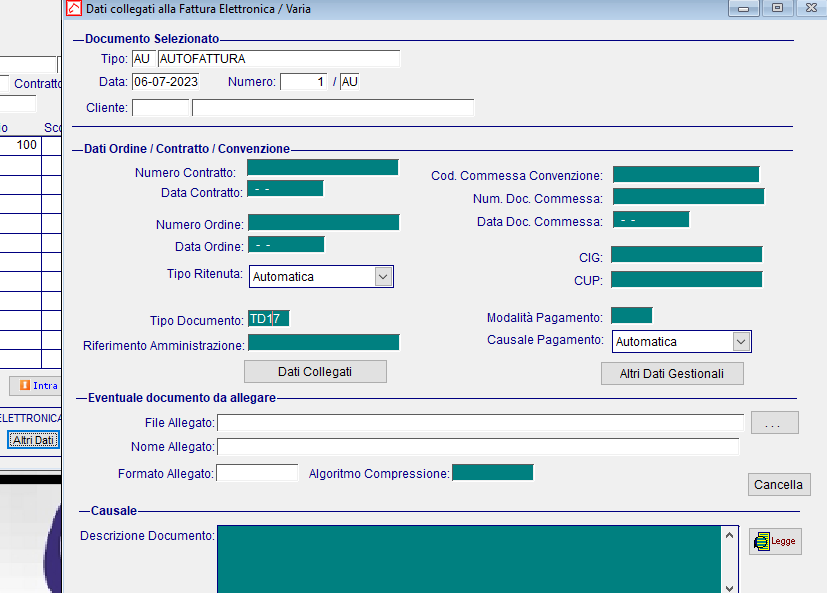The image size is (827, 593).
Task: Browse for File Allegato with ellipsis button
Action: pos(774,423)
